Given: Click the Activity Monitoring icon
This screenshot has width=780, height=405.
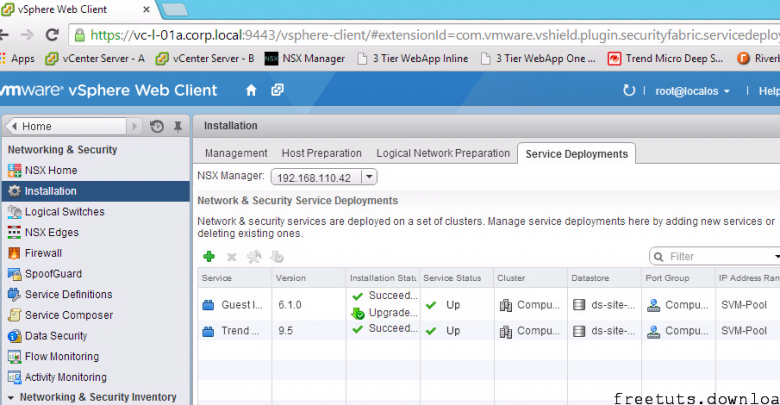Looking at the screenshot, I should (14, 378).
